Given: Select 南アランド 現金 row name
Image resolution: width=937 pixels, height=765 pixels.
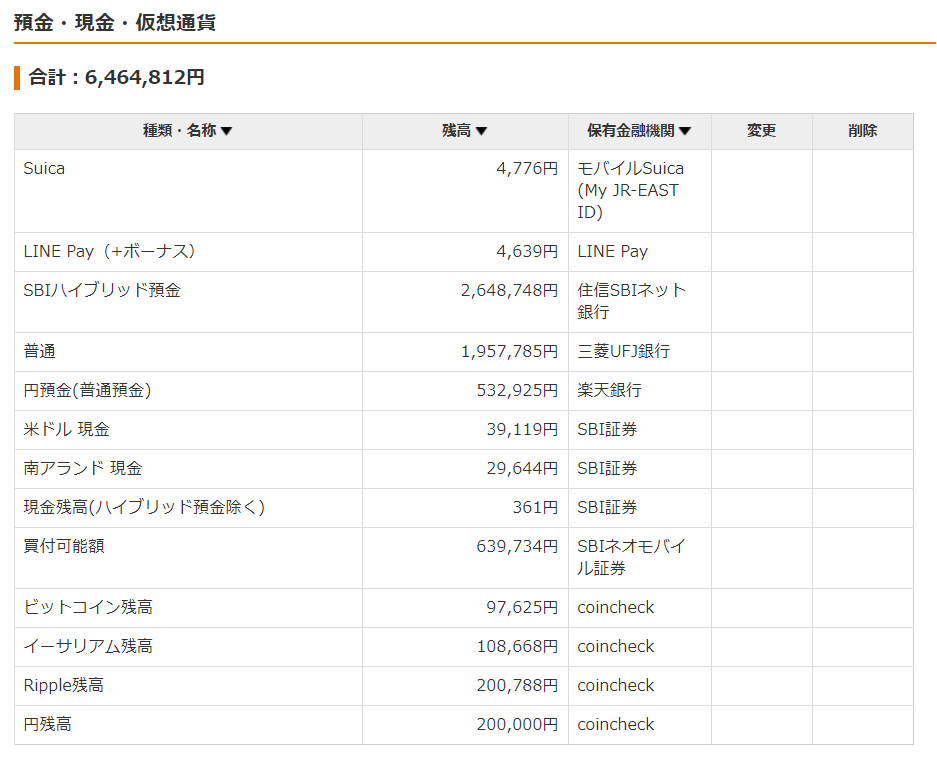Looking at the screenshot, I should click(x=82, y=468).
